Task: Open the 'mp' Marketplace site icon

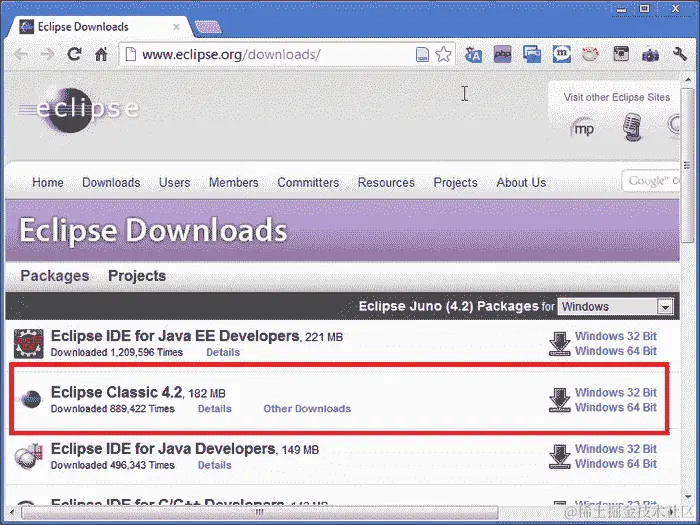Action: pyautogui.click(x=583, y=129)
